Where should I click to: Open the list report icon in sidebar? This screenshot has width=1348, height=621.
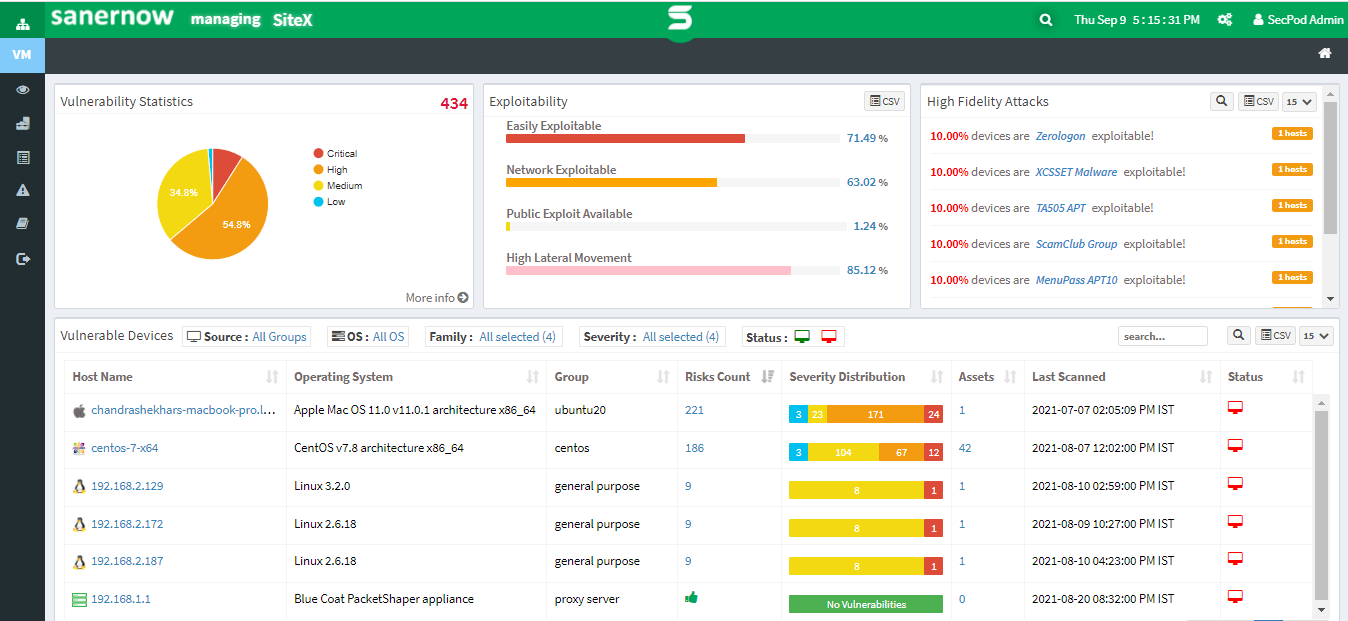pyautogui.click(x=22, y=157)
